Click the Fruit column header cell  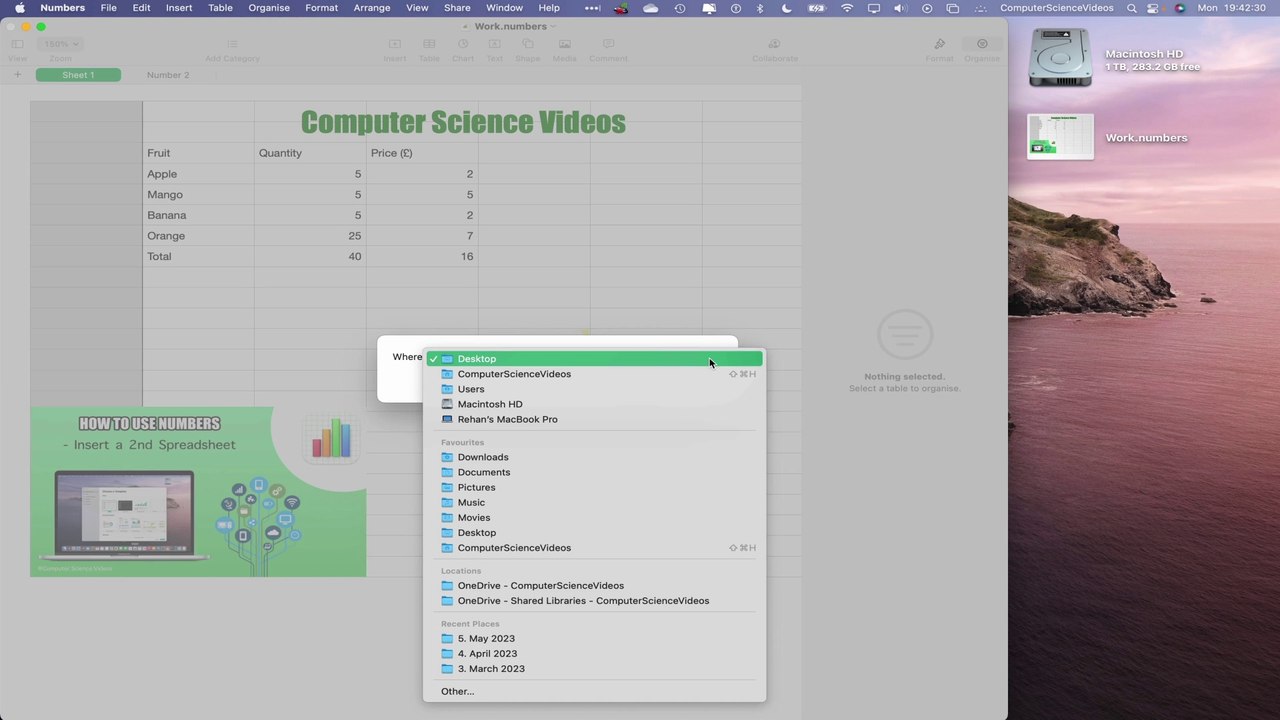[x=198, y=153]
